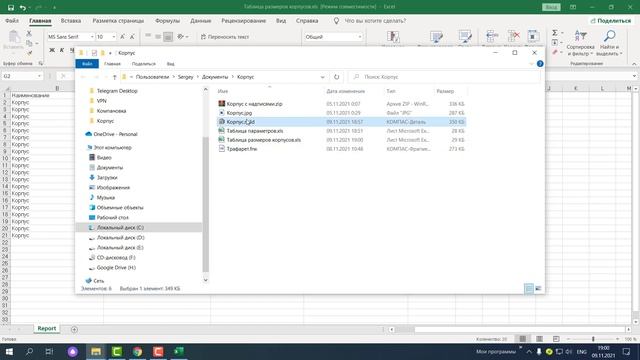The height and width of the screenshot is (360, 640).
Task: Decrease font size with smaller A icon
Action: [132, 37]
